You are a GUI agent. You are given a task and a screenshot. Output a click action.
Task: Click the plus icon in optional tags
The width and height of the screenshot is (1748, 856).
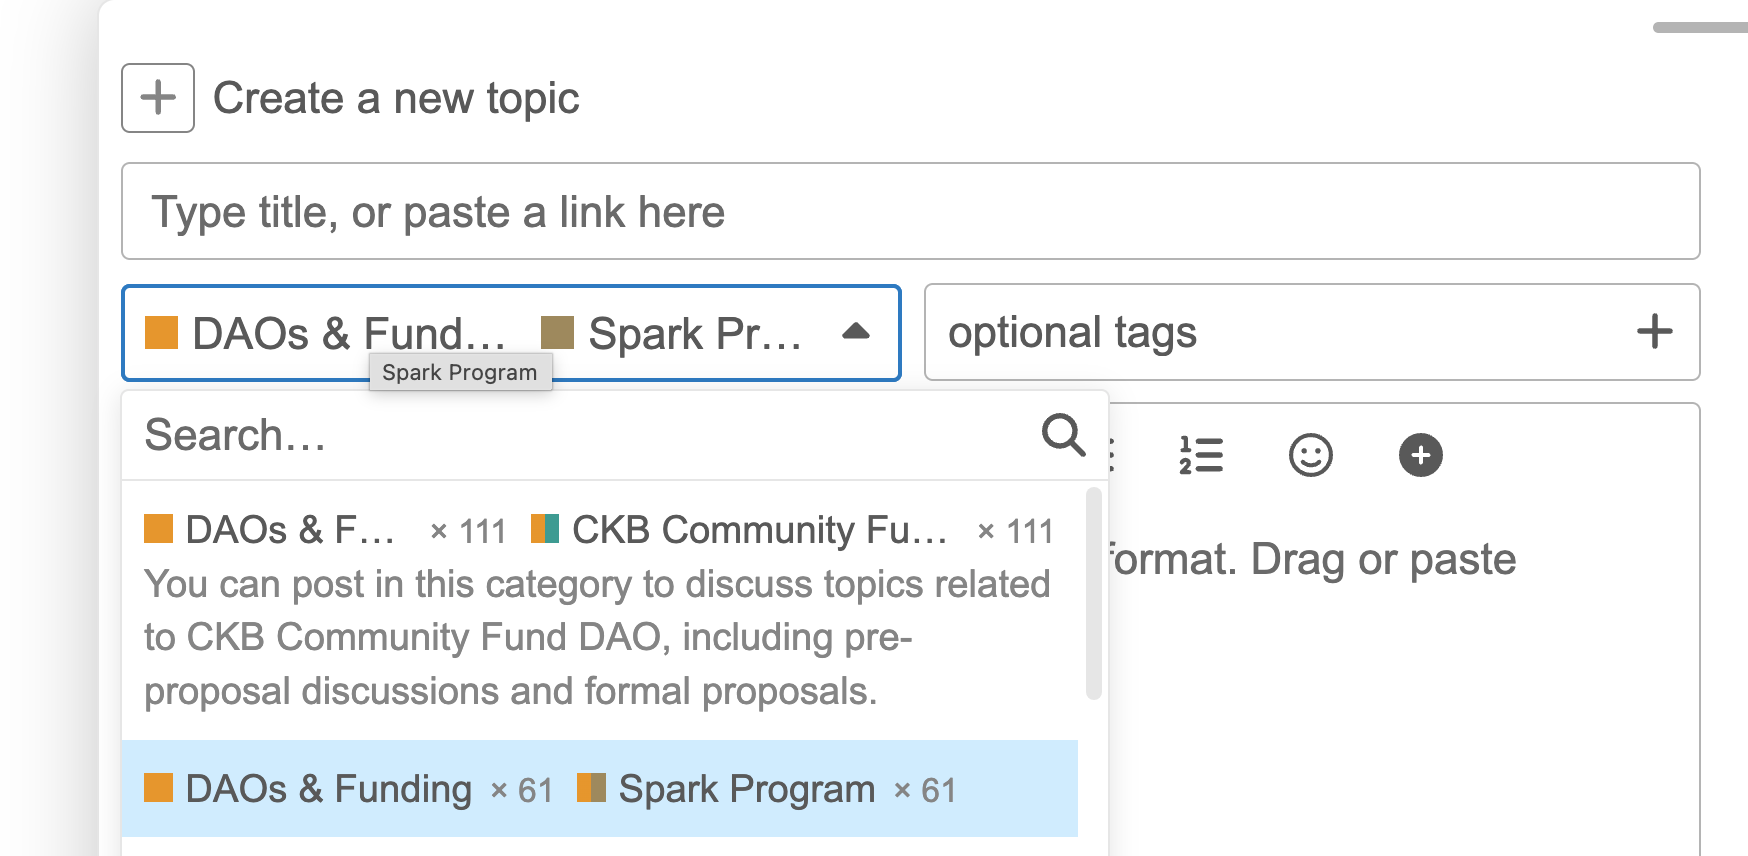tap(1654, 331)
